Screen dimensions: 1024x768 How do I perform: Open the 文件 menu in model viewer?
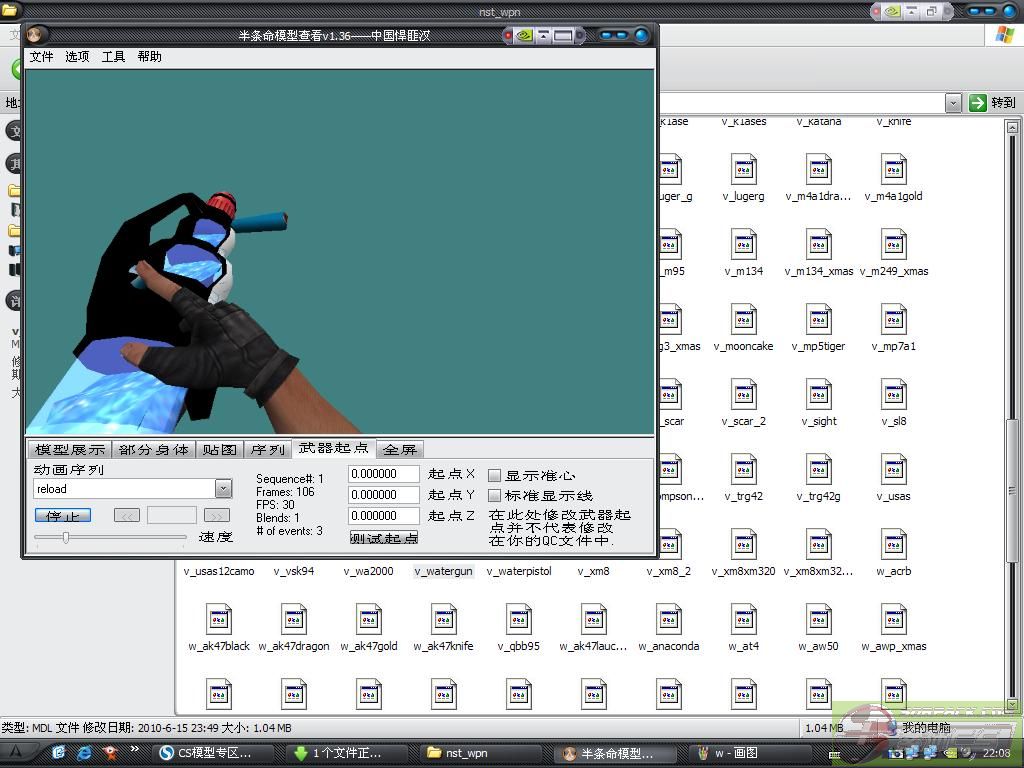tap(42, 57)
